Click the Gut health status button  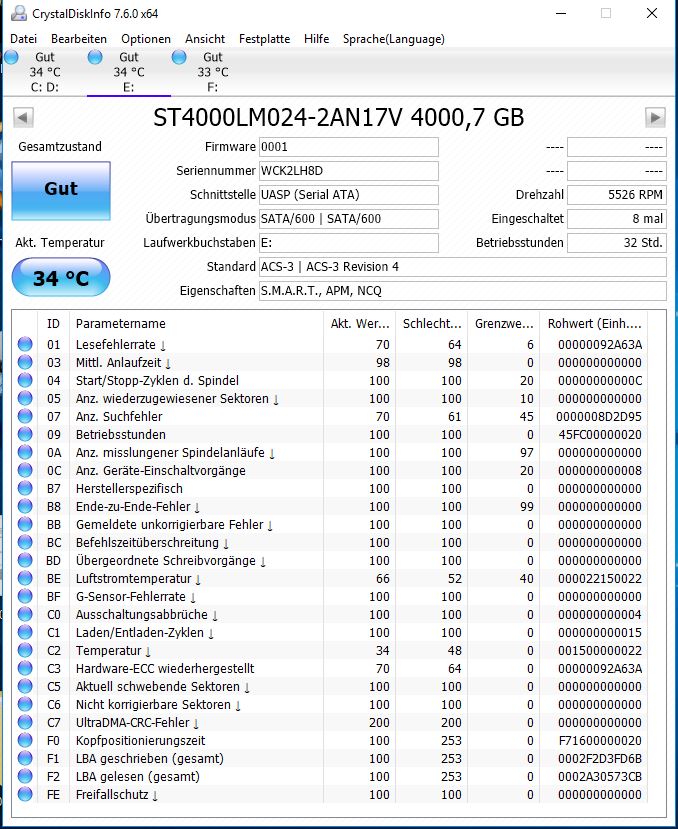click(61, 190)
